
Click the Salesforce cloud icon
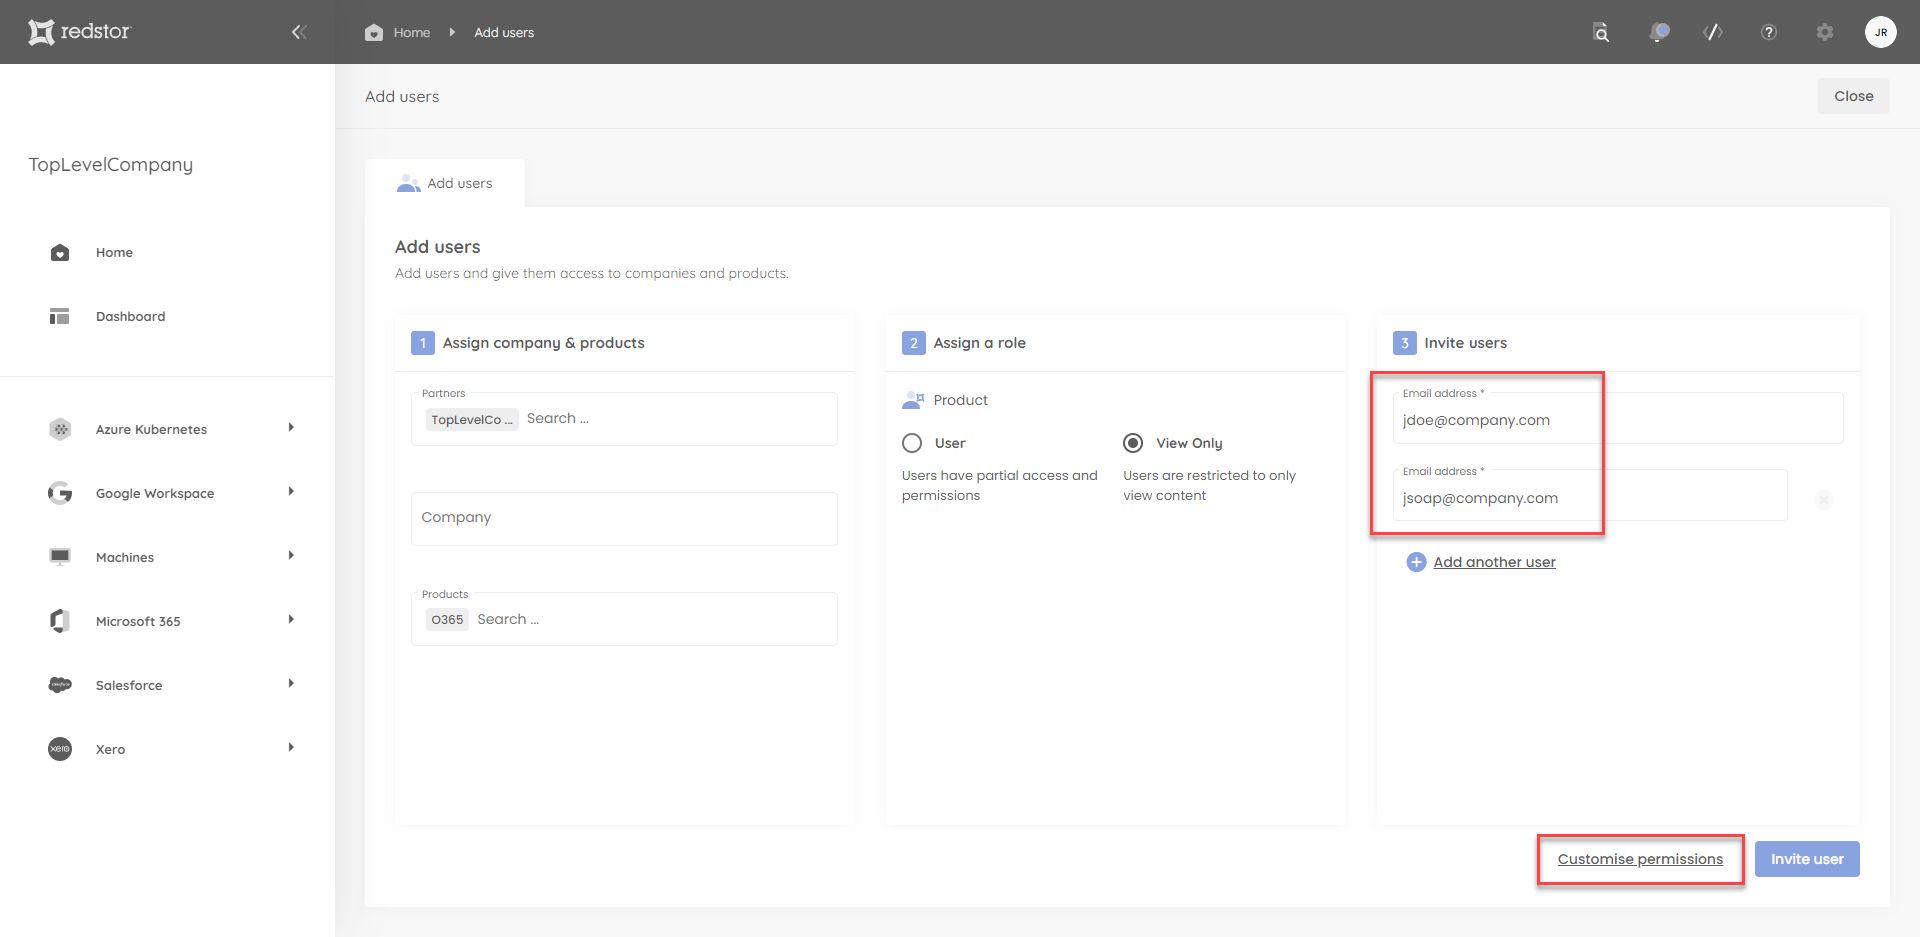click(60, 685)
